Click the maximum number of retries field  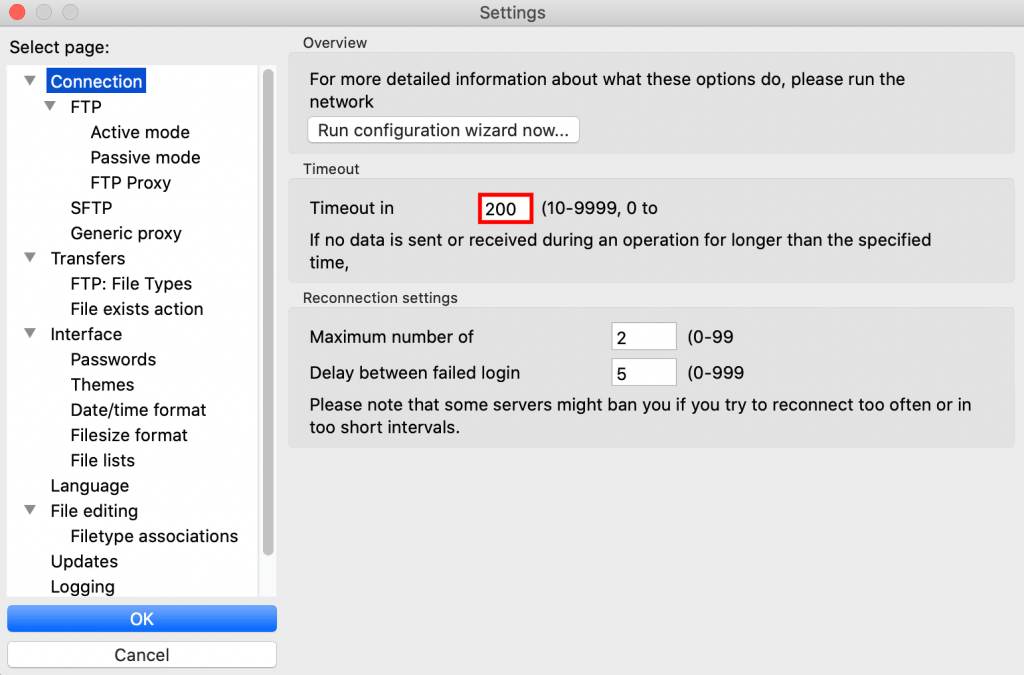643,336
